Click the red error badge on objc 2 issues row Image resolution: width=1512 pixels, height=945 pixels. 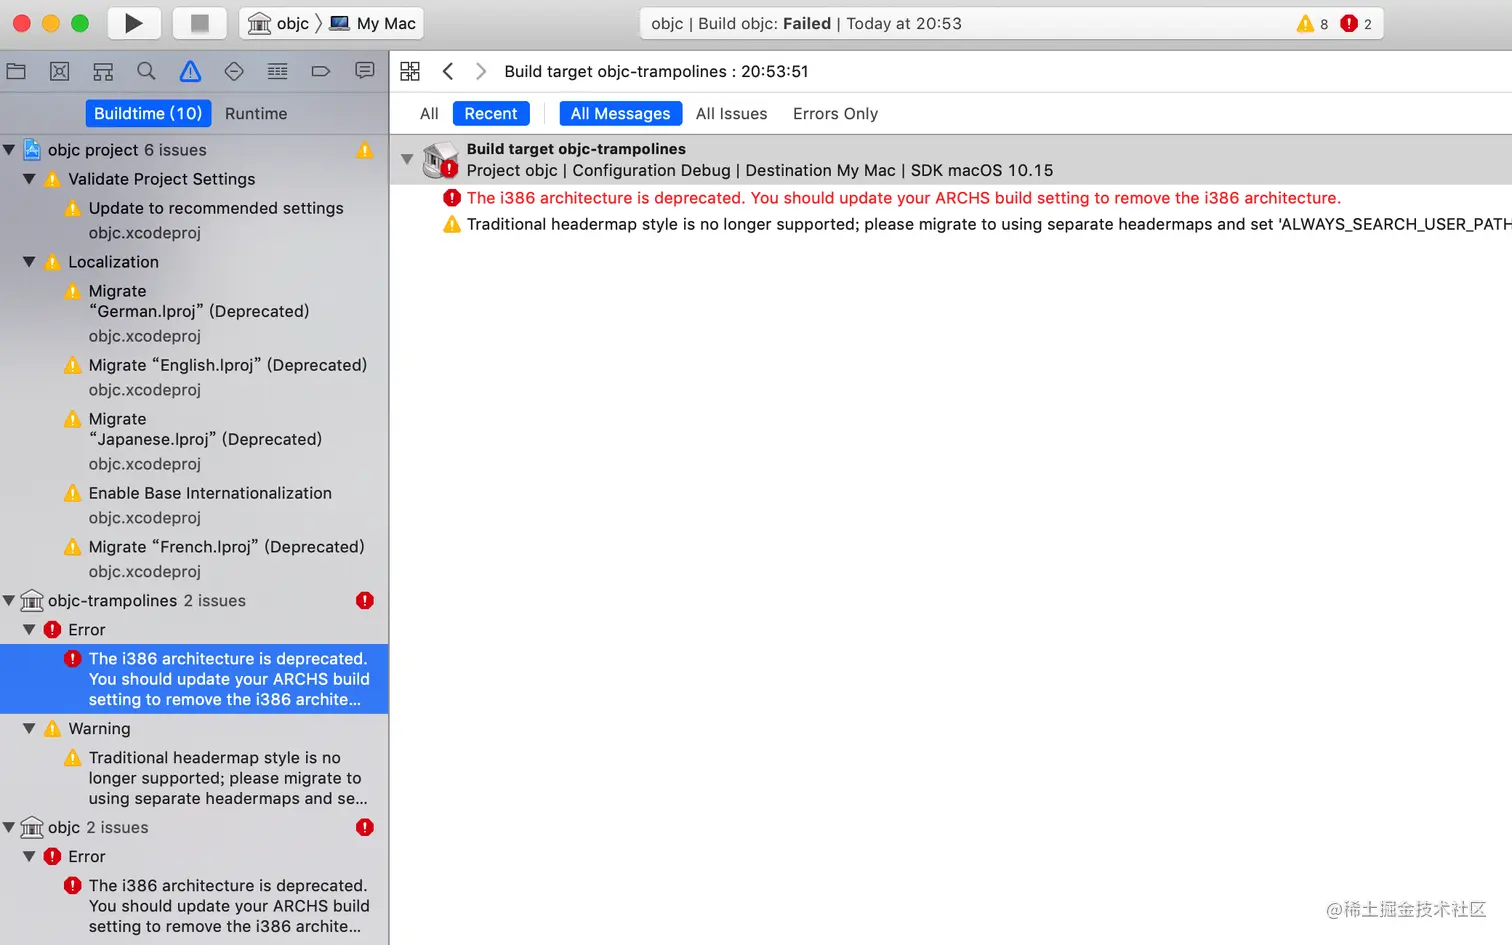tap(365, 828)
